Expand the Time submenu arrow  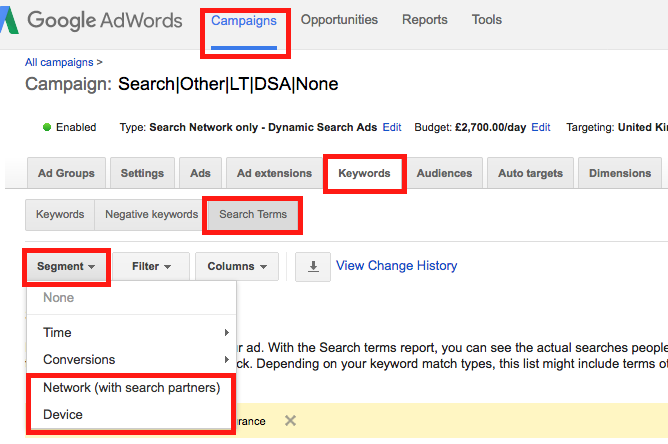click(x=227, y=332)
